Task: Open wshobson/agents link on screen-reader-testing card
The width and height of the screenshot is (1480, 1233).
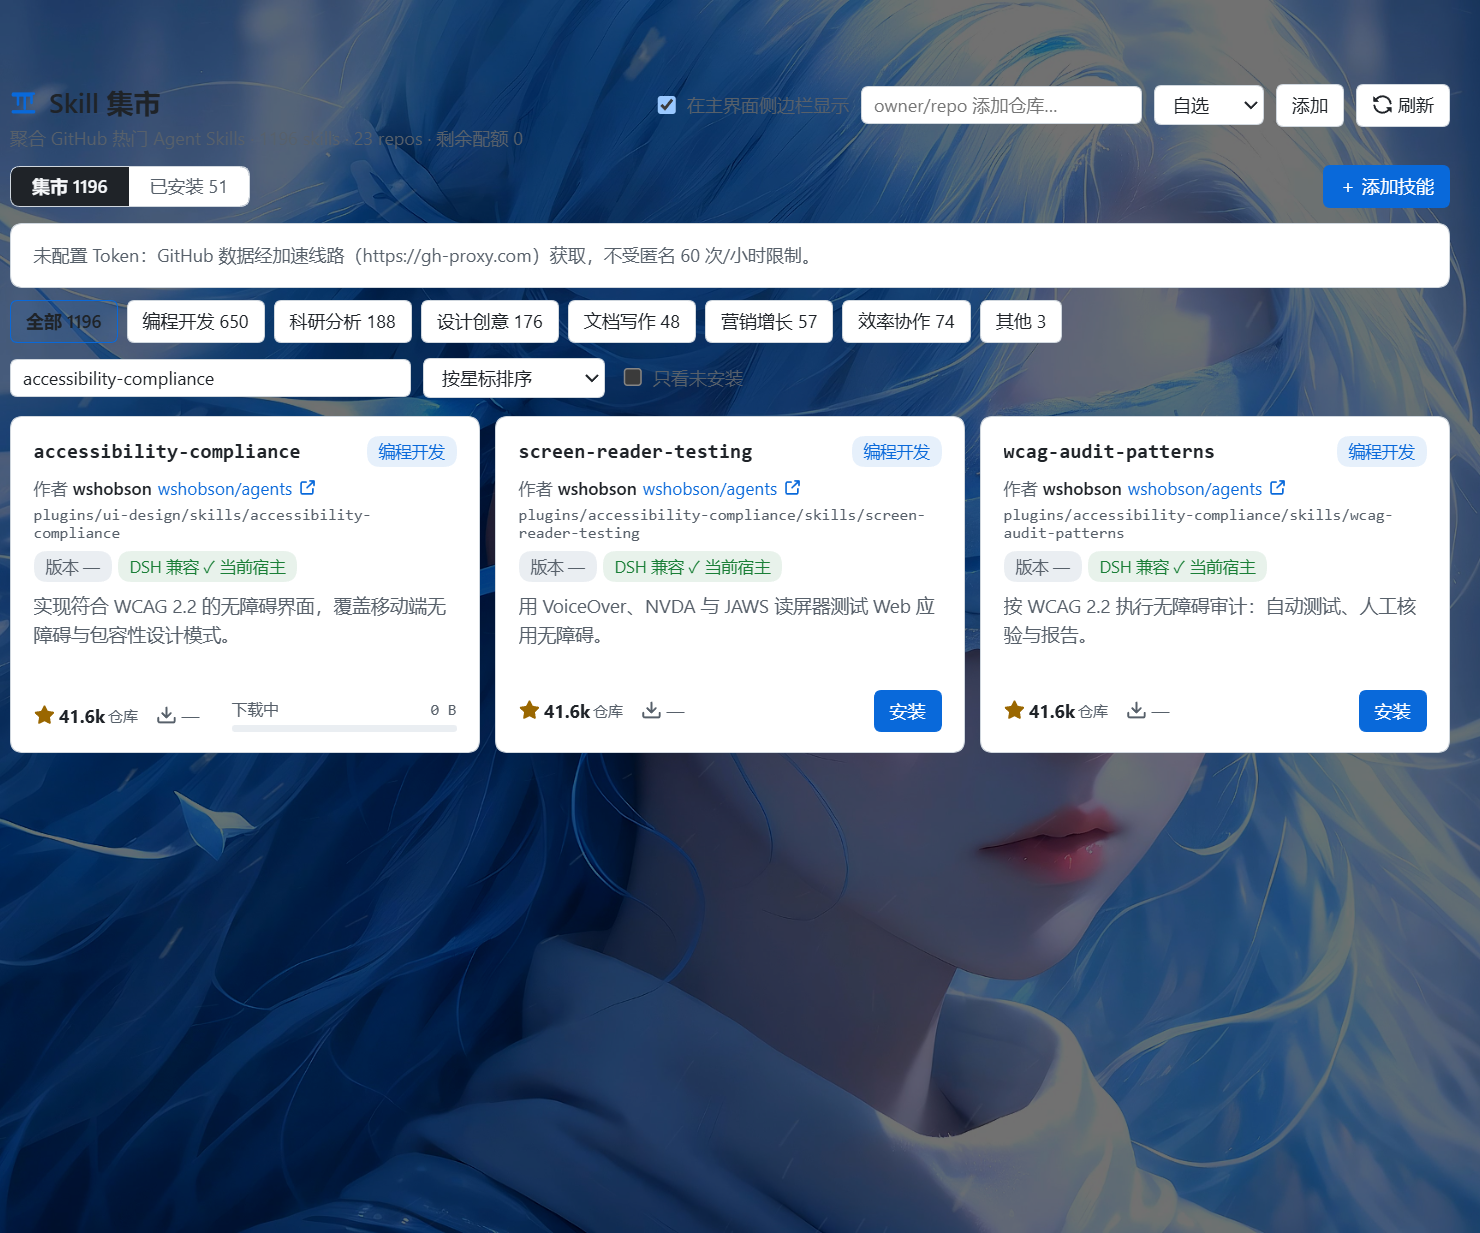Action: [710, 489]
